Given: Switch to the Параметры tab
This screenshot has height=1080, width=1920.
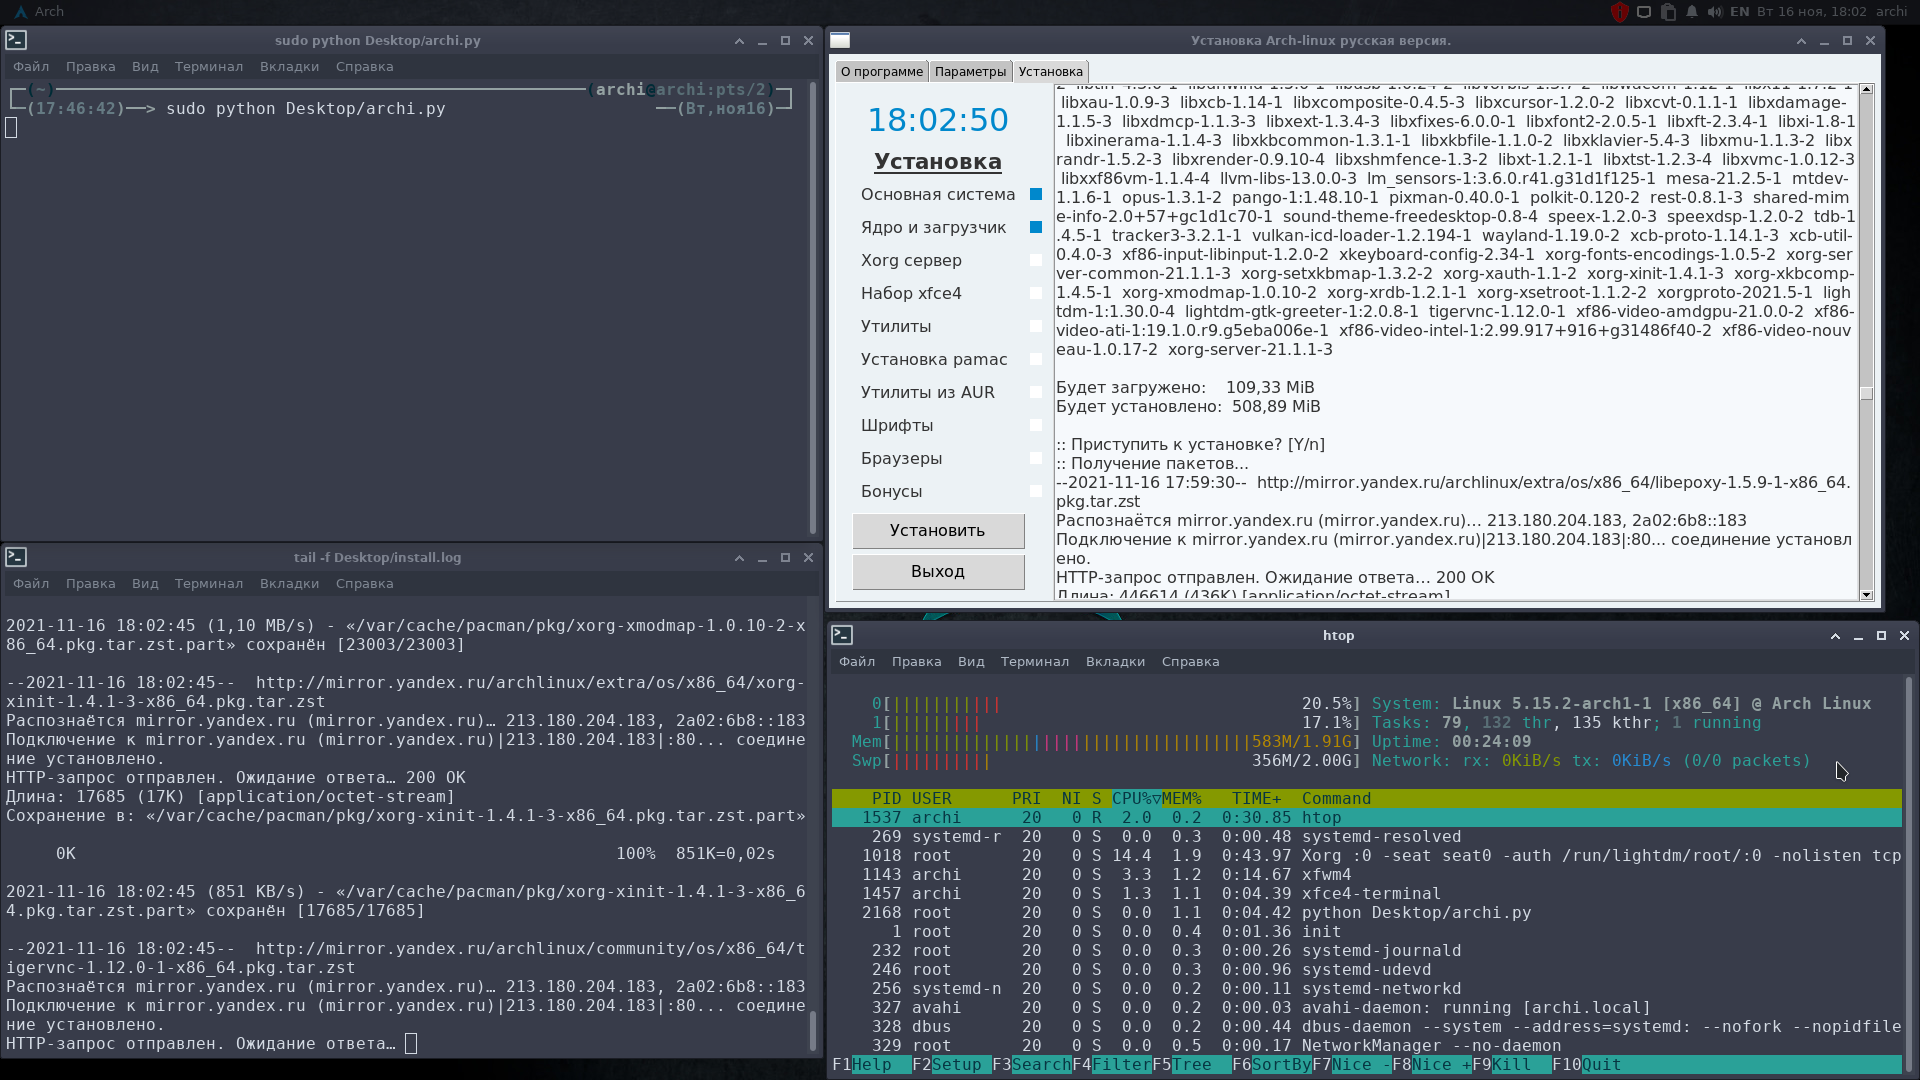Looking at the screenshot, I should click(x=969, y=72).
